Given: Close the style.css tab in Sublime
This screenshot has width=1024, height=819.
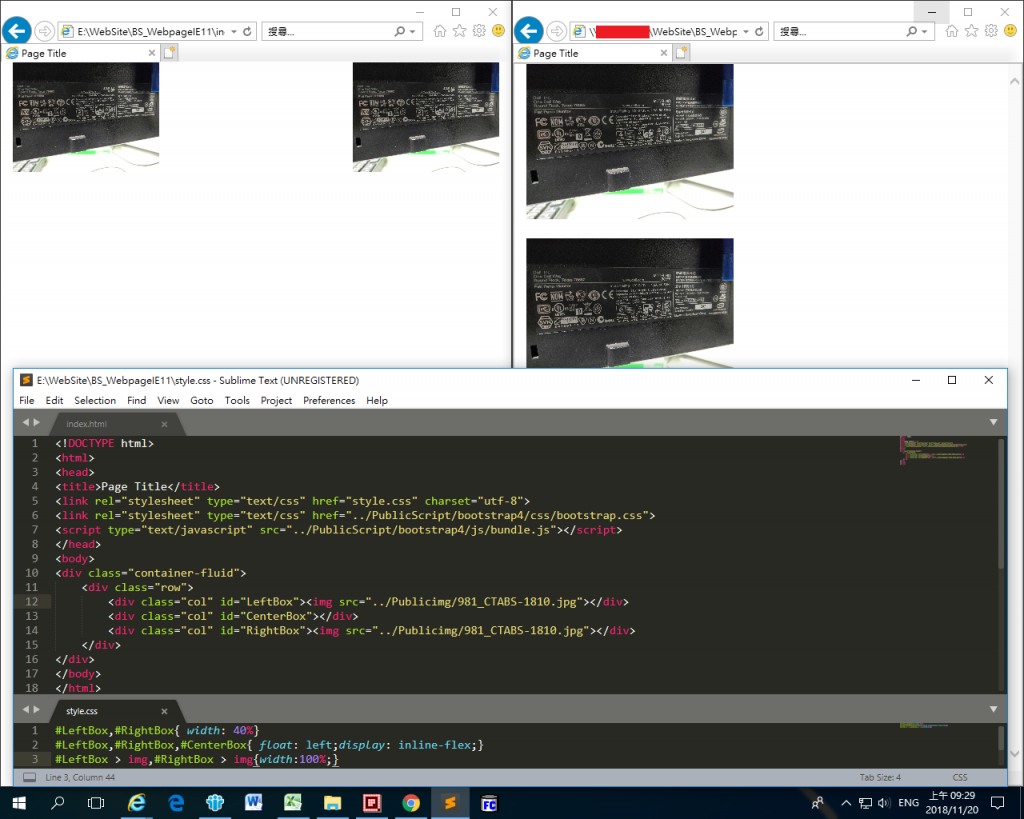Looking at the screenshot, I should (165, 711).
